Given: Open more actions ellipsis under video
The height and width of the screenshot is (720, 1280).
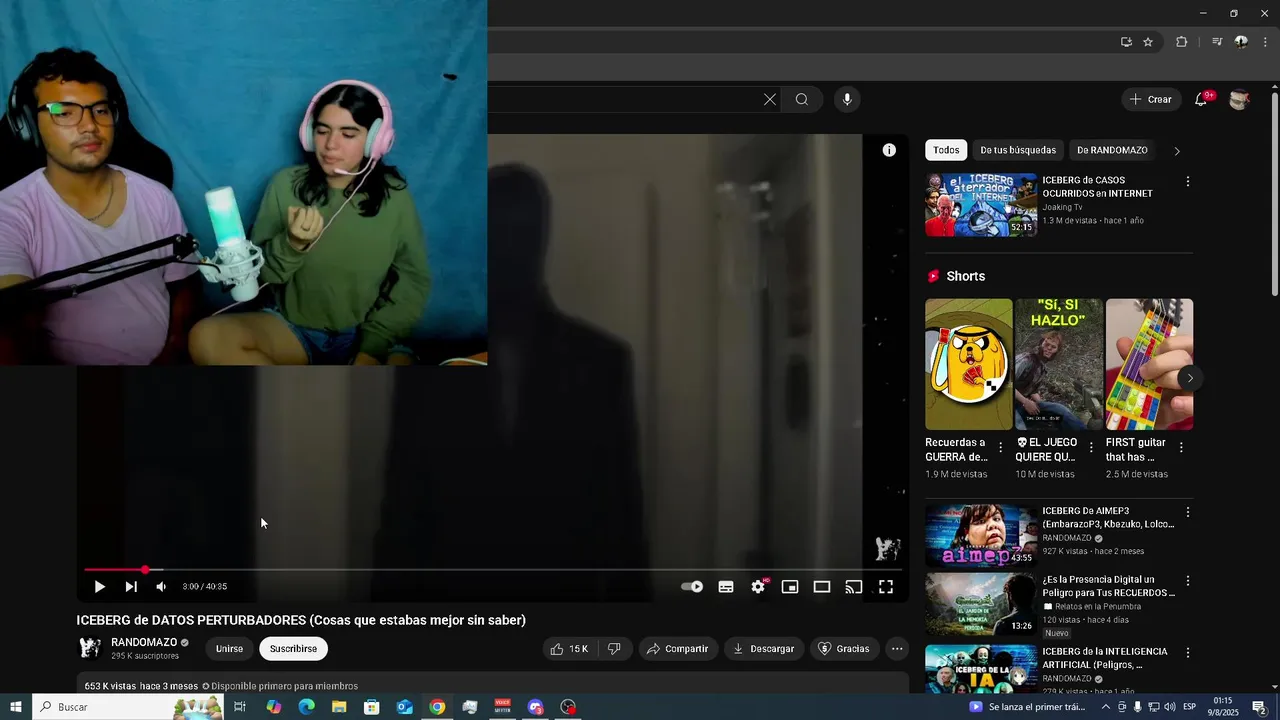Looking at the screenshot, I should (897, 649).
